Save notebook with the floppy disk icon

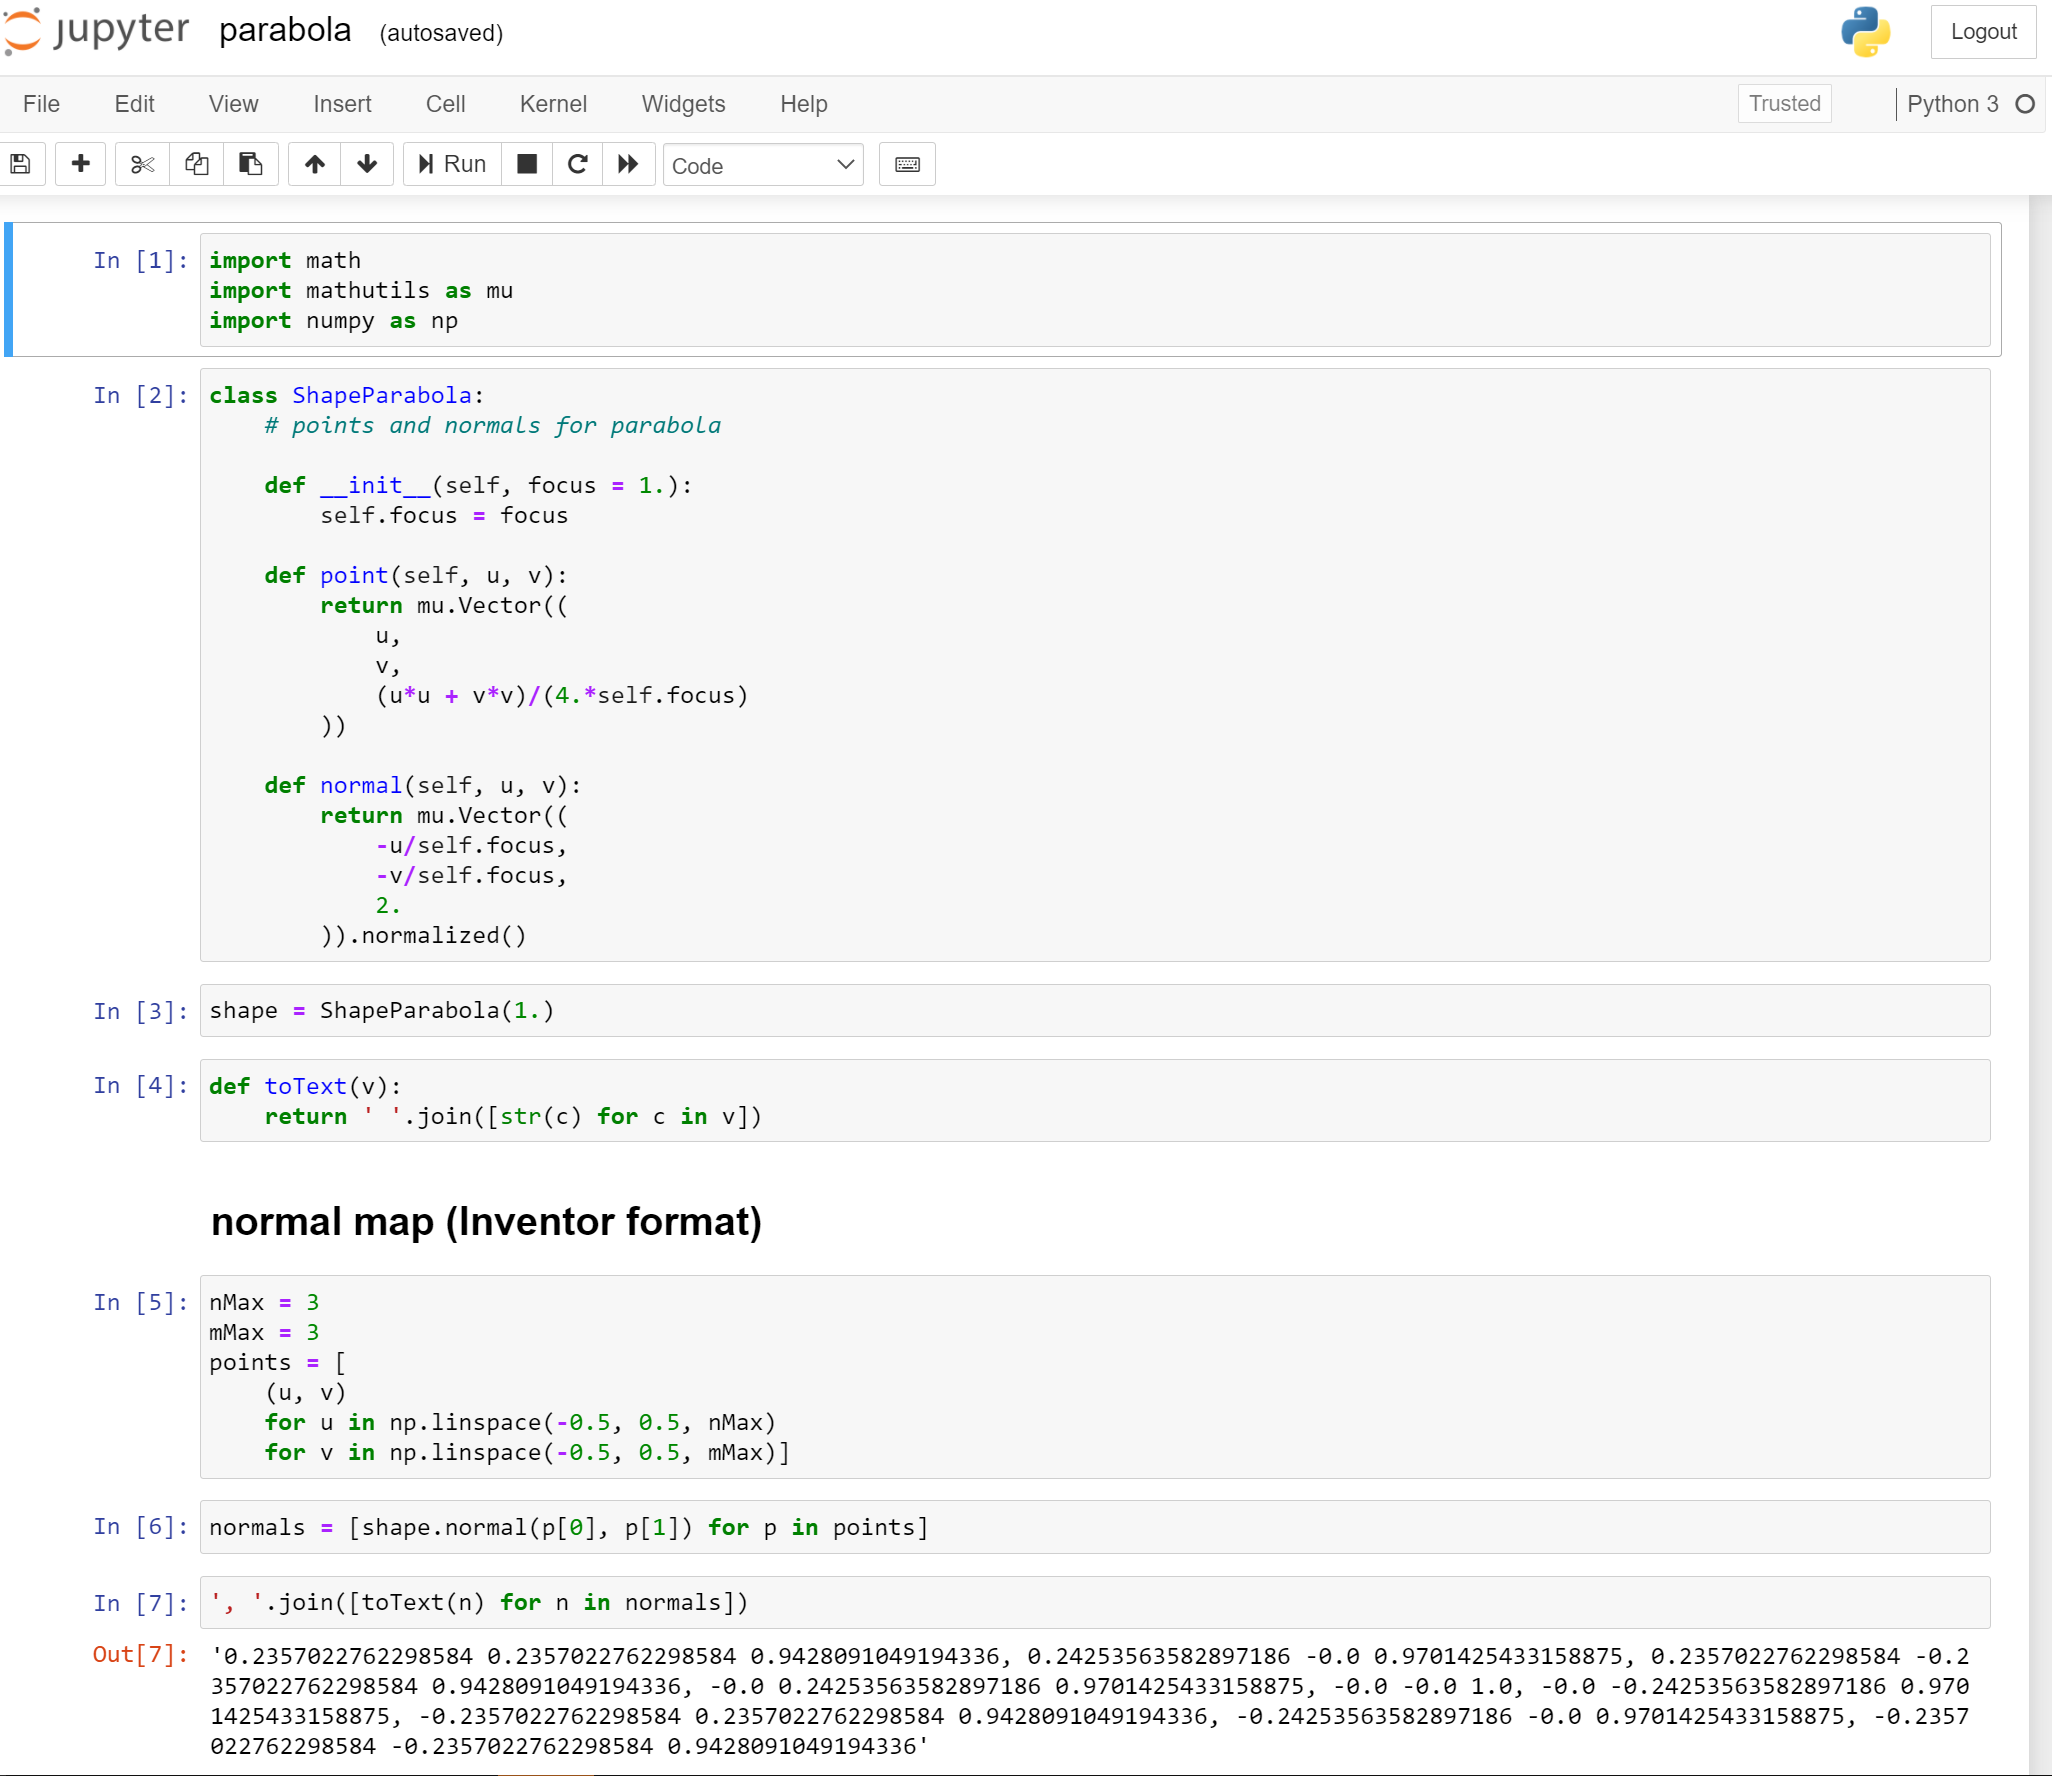(x=20, y=165)
